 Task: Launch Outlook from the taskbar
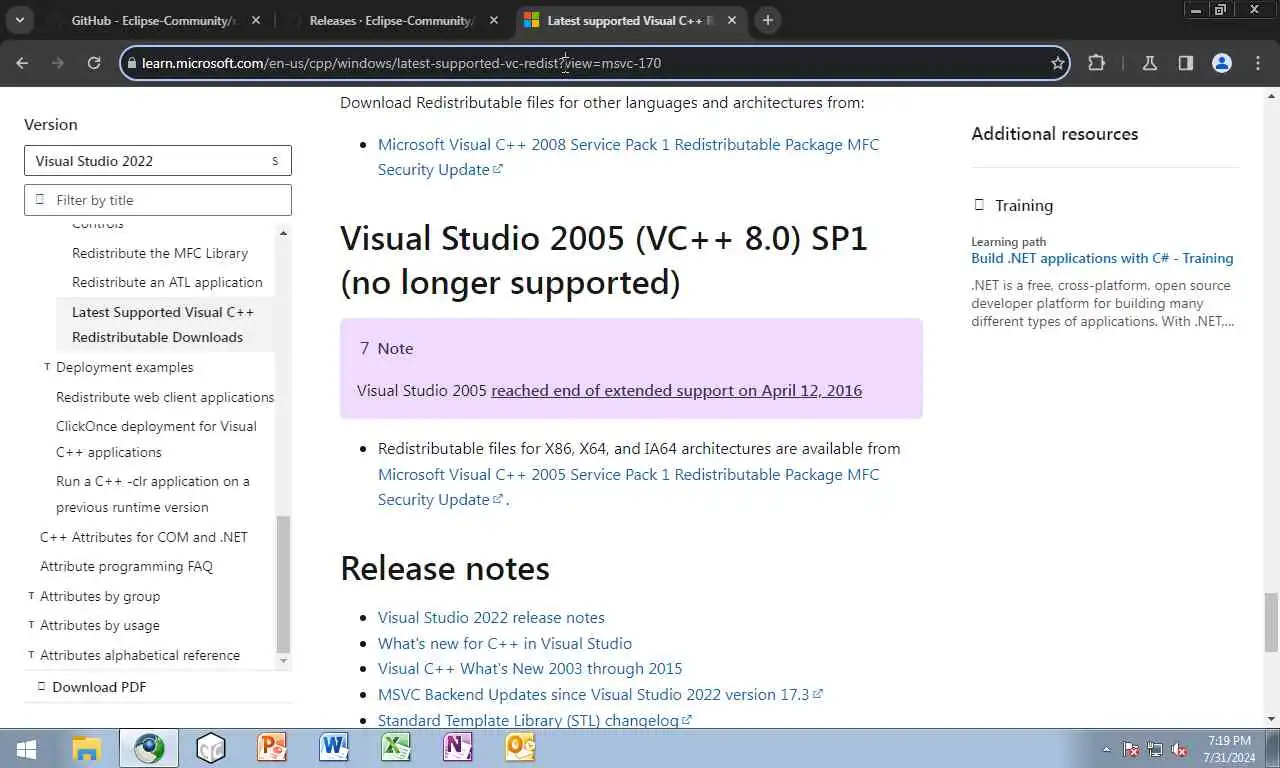[520, 748]
